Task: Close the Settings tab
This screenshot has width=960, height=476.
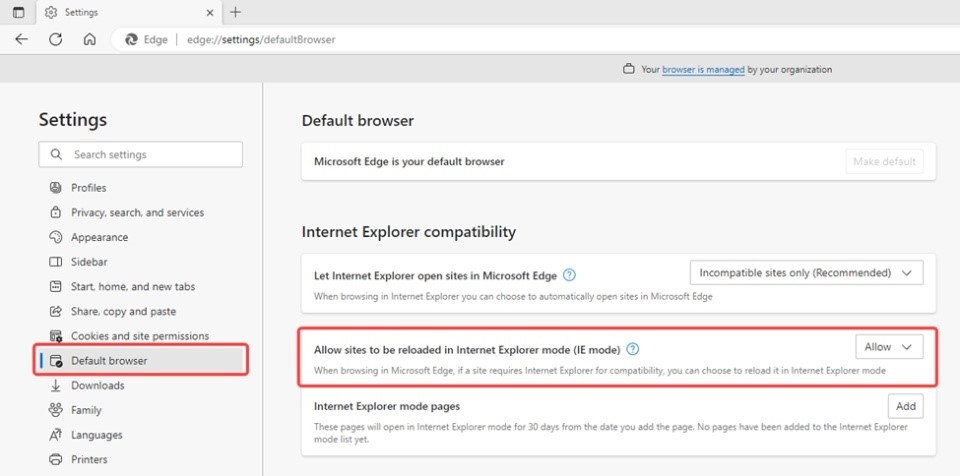Action: pos(210,12)
